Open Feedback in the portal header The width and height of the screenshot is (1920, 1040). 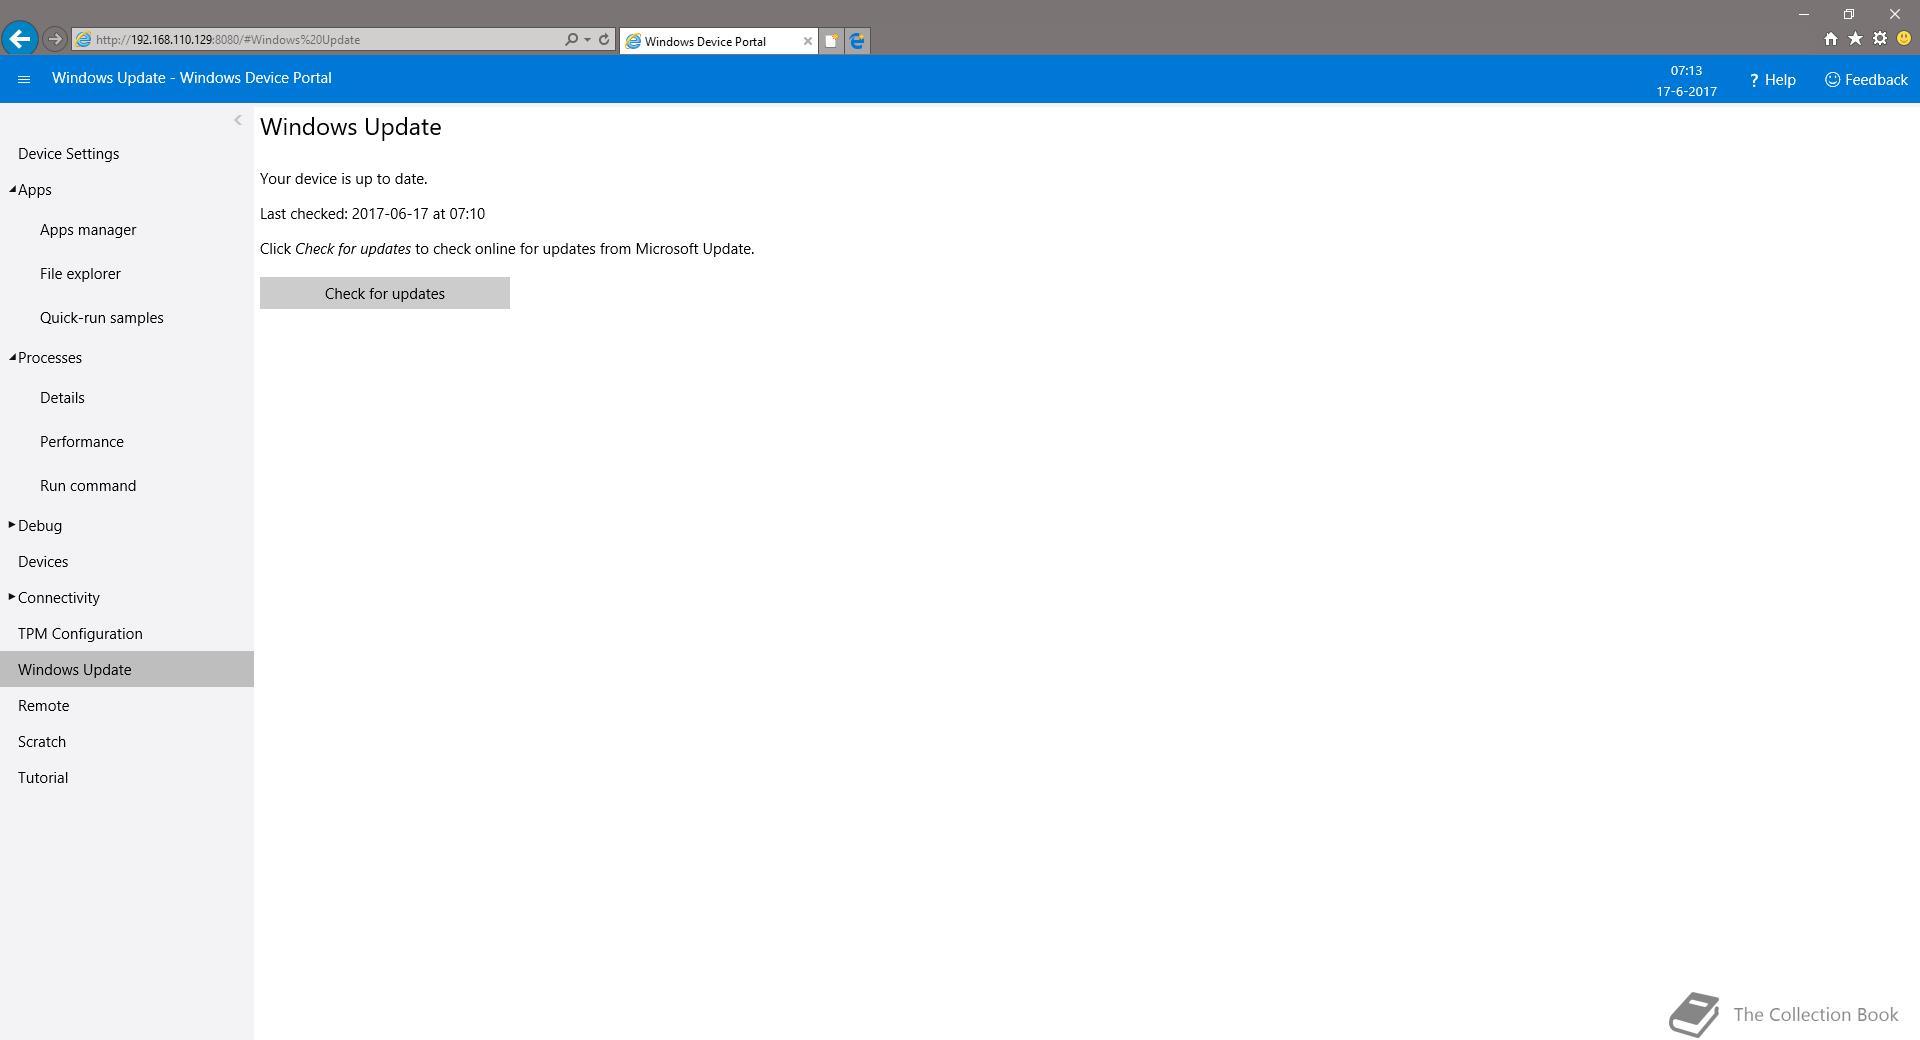click(x=1866, y=80)
